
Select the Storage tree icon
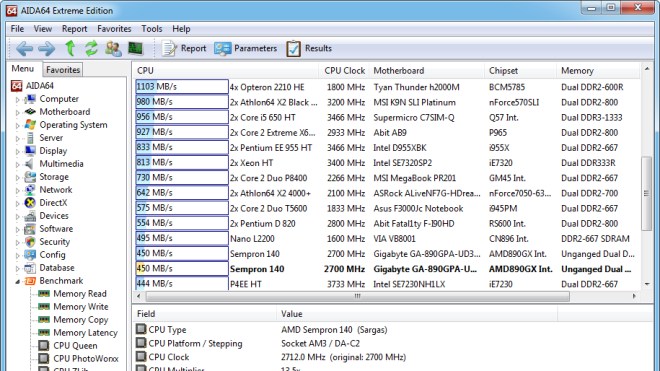[30, 177]
